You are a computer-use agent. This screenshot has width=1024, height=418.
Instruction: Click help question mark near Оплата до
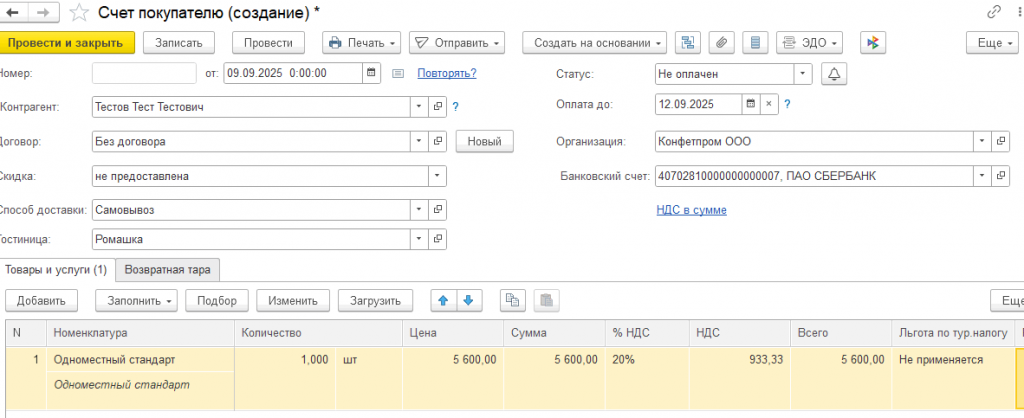click(x=788, y=104)
